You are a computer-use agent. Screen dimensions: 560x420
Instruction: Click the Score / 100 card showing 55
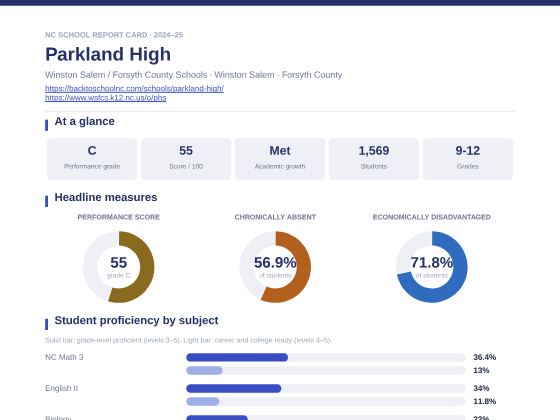point(186,159)
